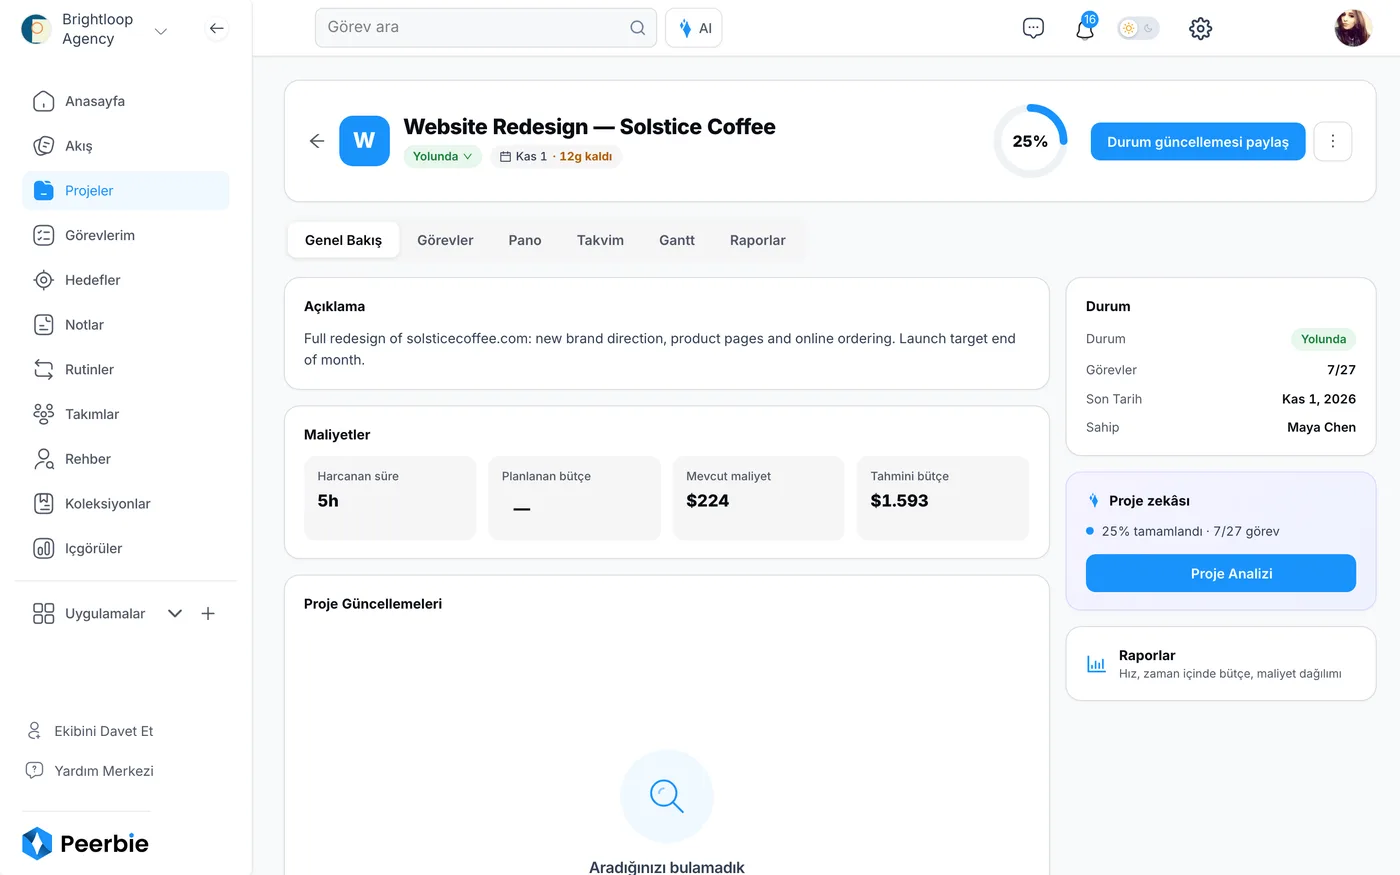Open the Raporlar card in right panel
This screenshot has width=1400, height=875.
pos(1221,664)
